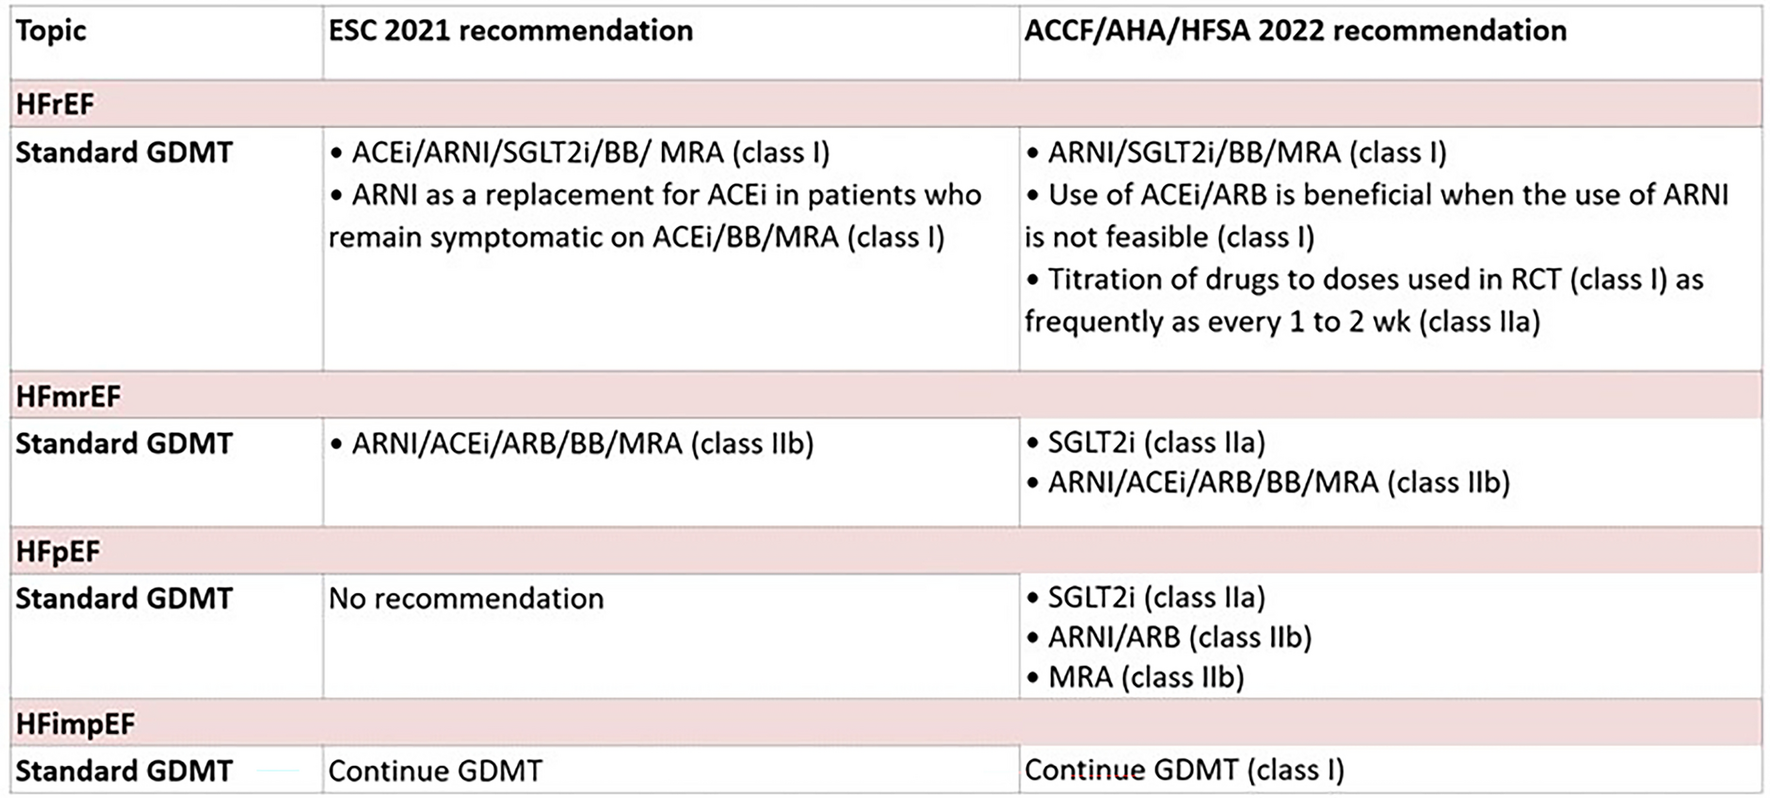Viewport: 1770px width, 798px height.
Task: Click the 'Continue GDMT (class I)' cell
Action: click(x=1184, y=770)
